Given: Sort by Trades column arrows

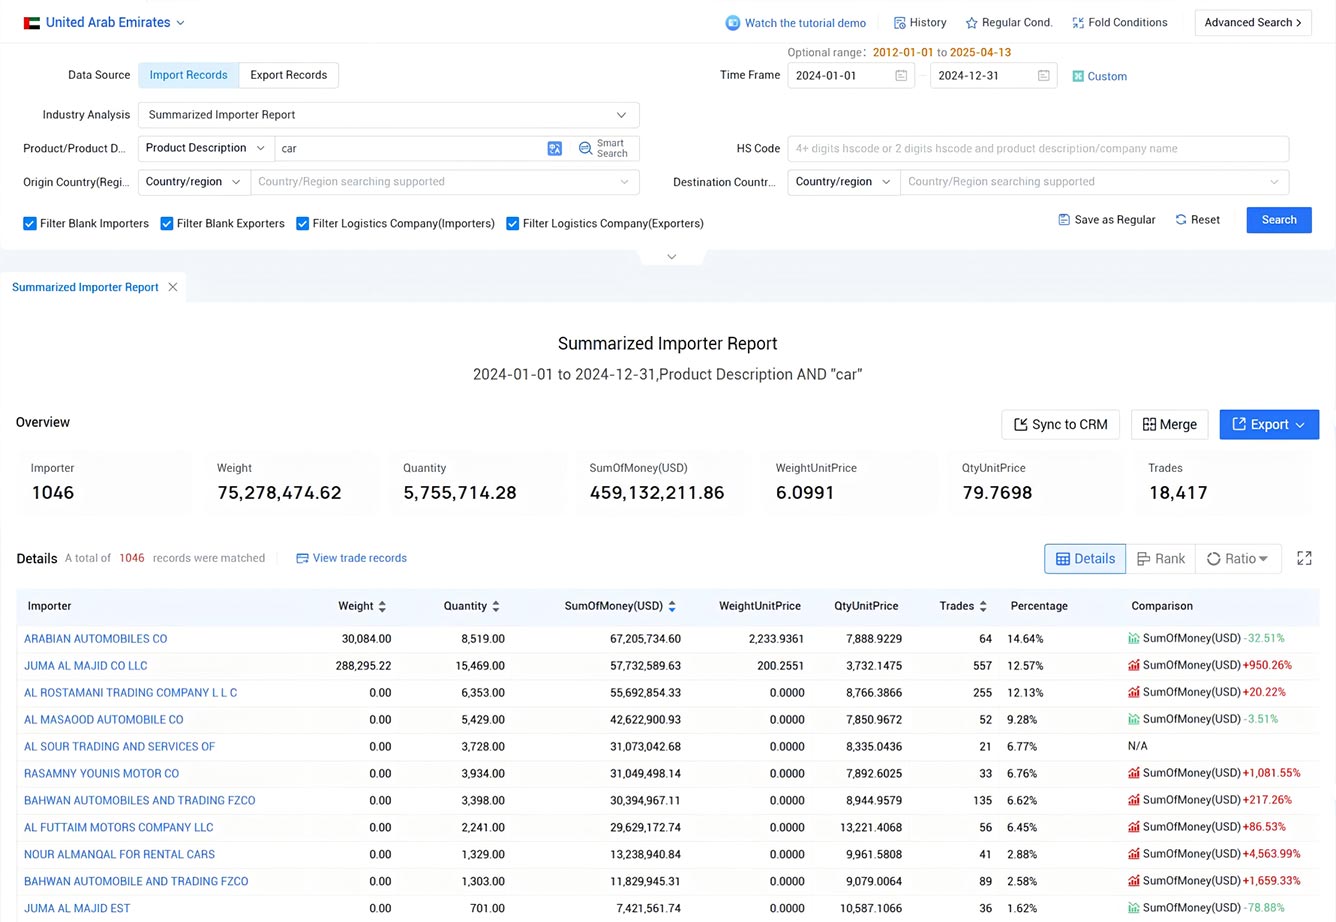Looking at the screenshot, I should tap(983, 606).
